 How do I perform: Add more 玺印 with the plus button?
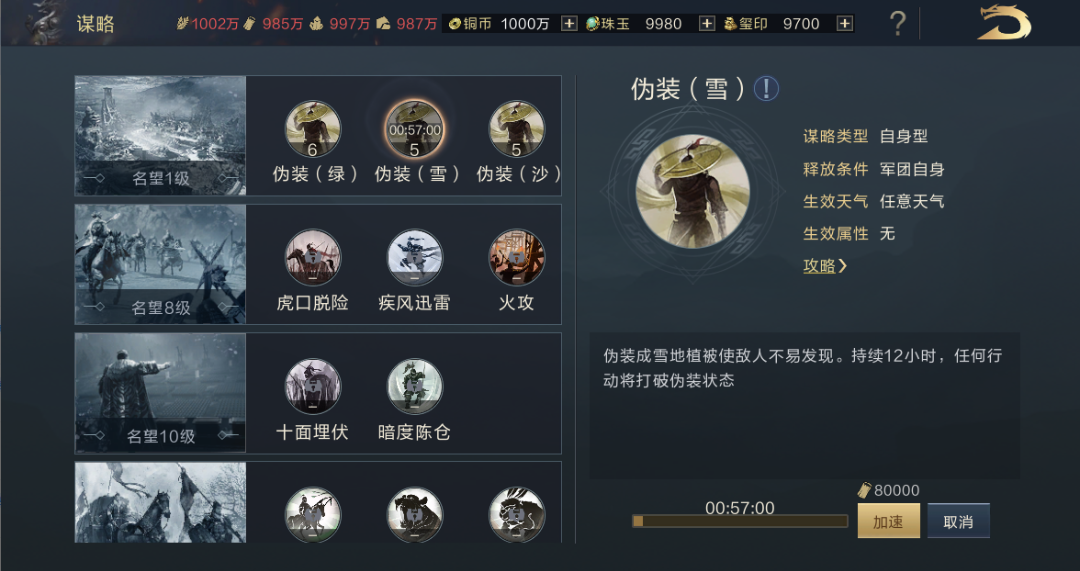pos(844,24)
